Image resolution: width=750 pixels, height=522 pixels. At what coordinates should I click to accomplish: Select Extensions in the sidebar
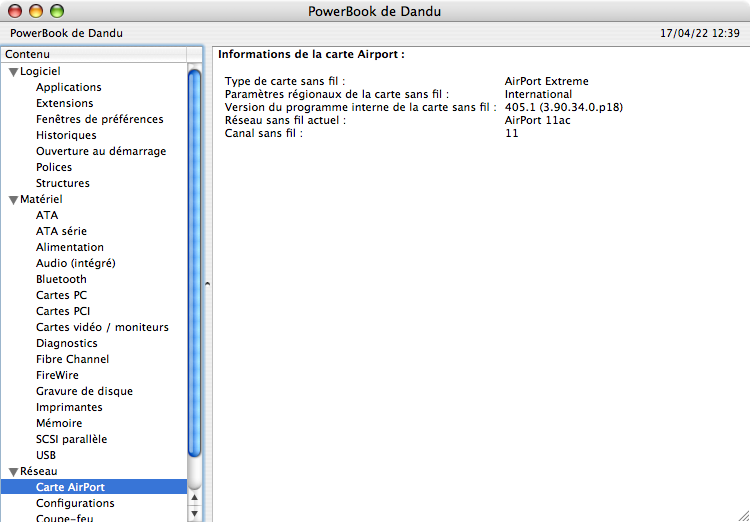[65, 103]
